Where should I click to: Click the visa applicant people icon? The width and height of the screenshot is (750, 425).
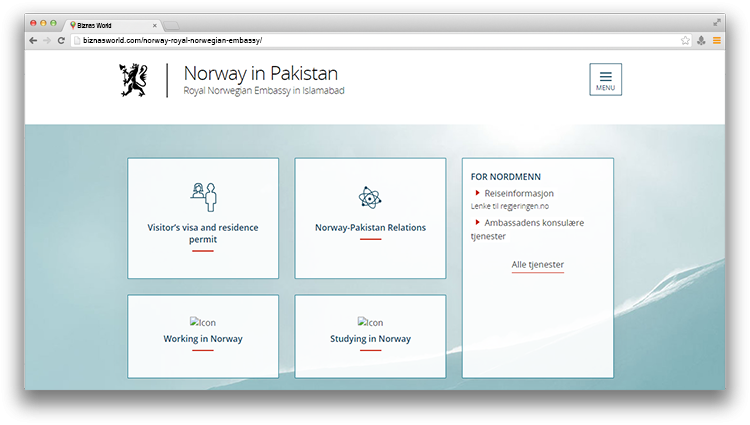tap(203, 196)
